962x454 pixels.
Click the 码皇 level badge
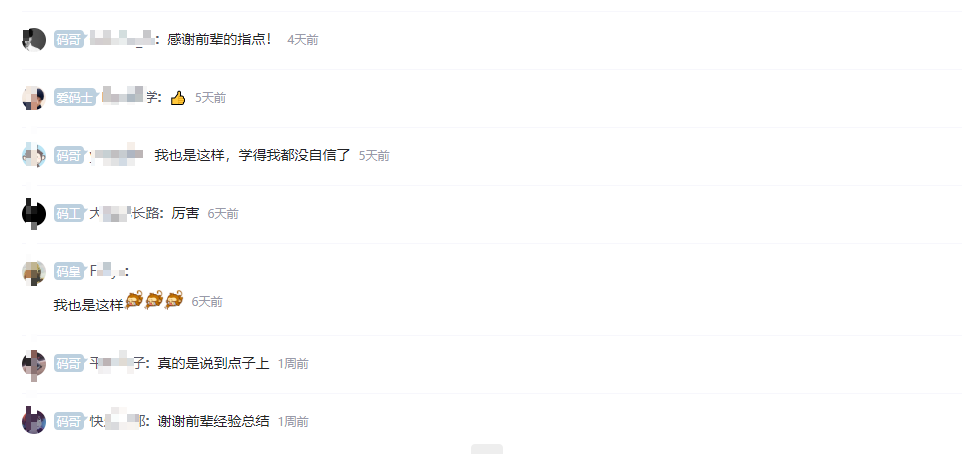pyautogui.click(x=69, y=271)
